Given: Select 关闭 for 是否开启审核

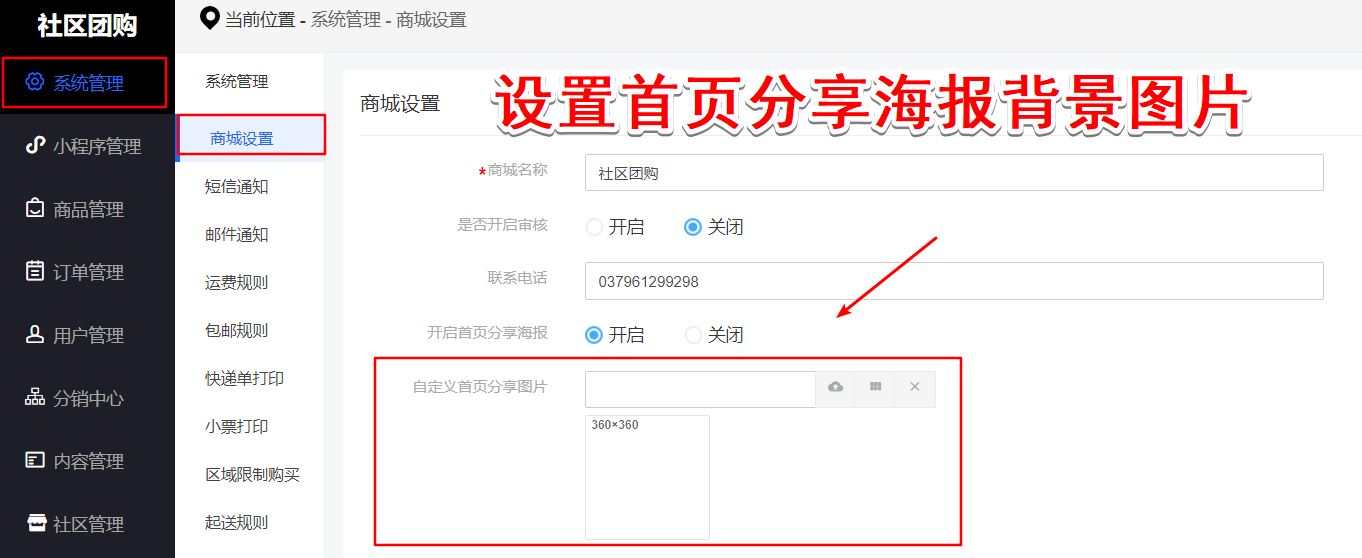Looking at the screenshot, I should pyautogui.click(x=693, y=227).
